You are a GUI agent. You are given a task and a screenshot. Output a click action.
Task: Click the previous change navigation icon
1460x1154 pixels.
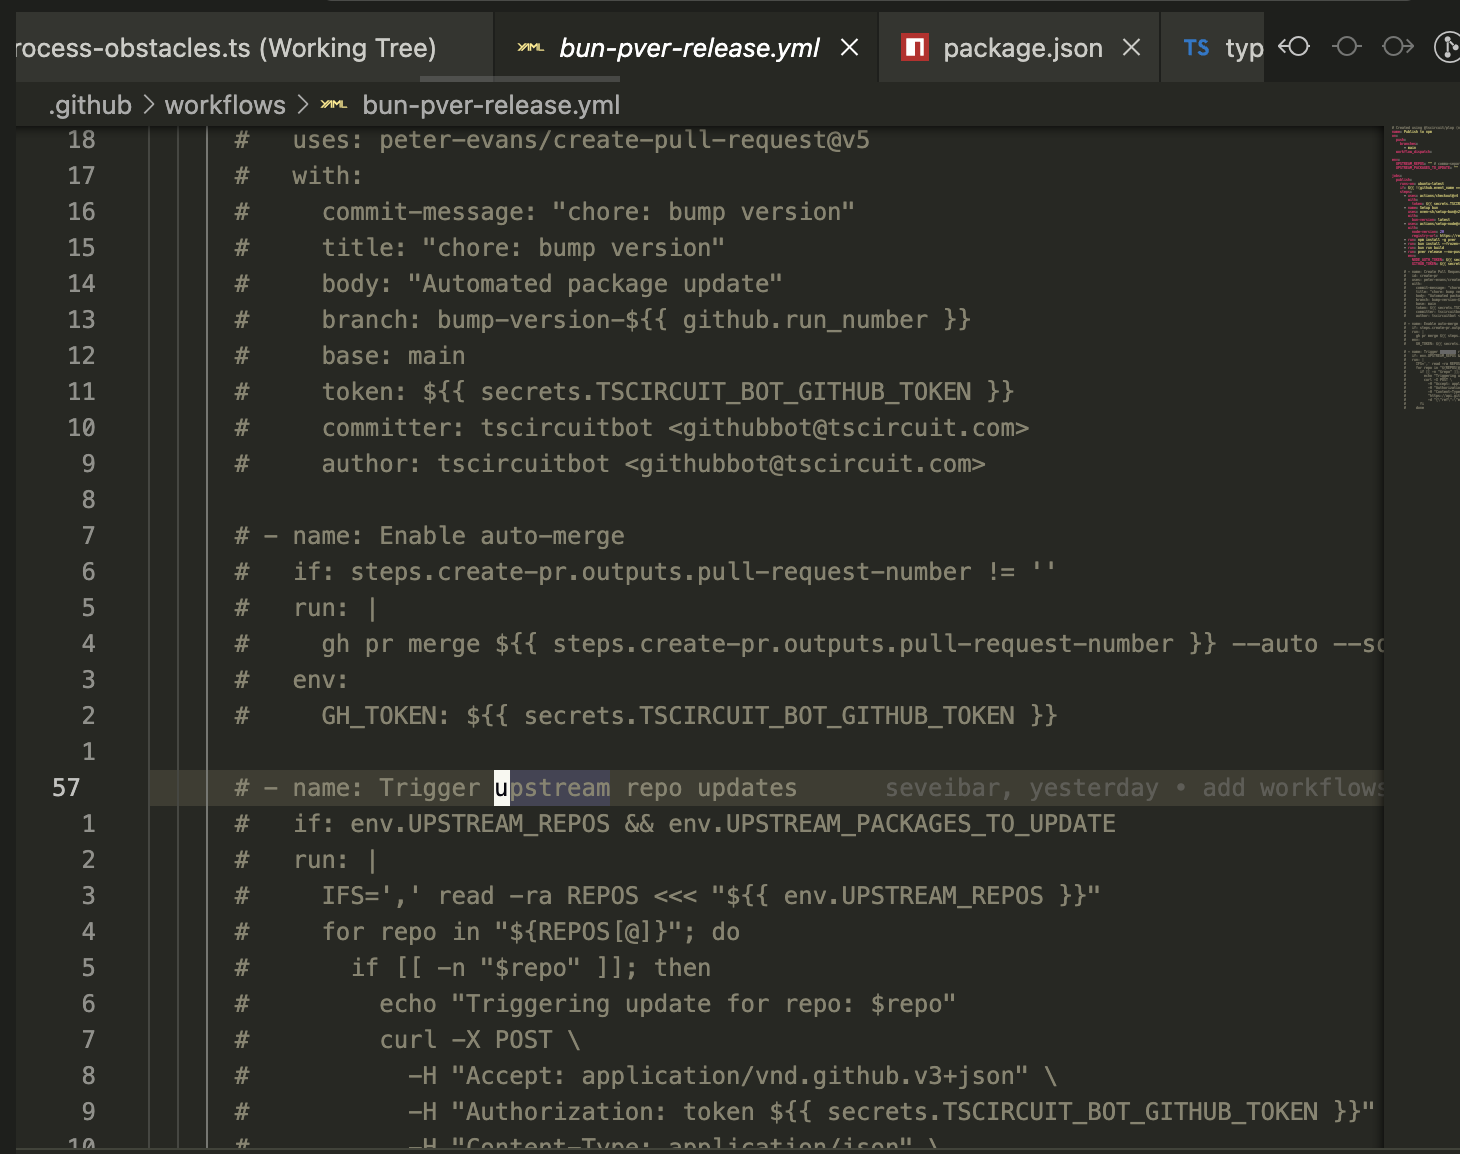coord(1293,46)
